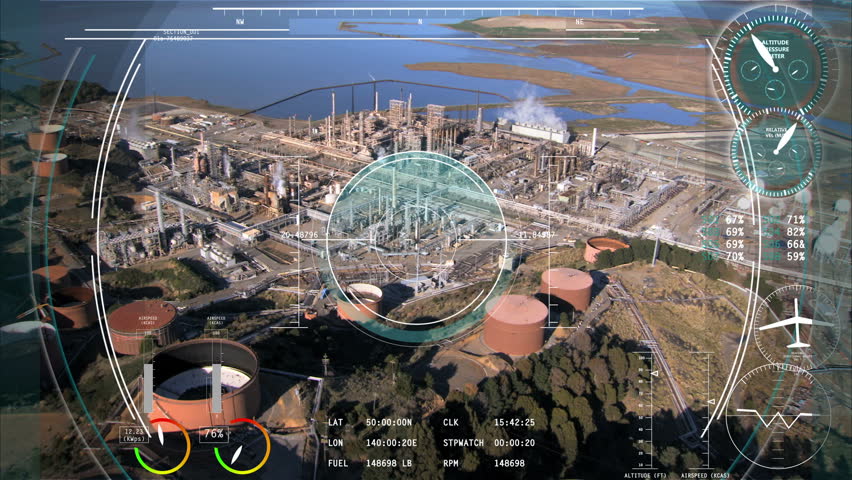Select the left airspeed vertical bar

tap(148, 388)
